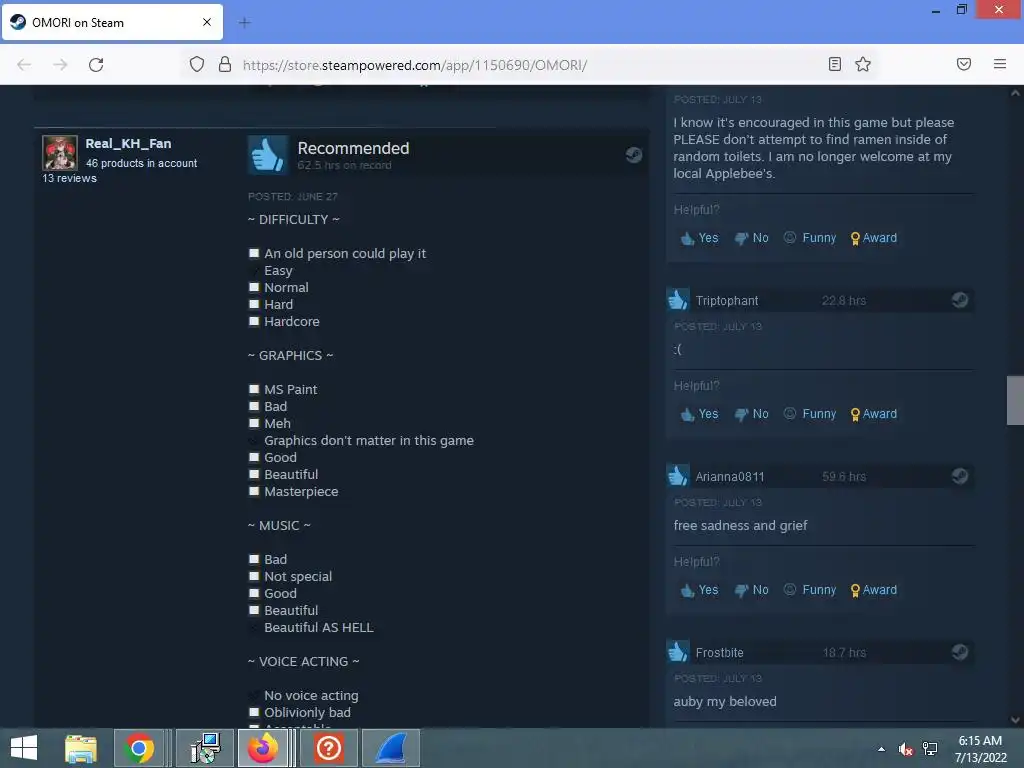The image size is (1024, 768).
Task: Click Arianna0811's thumbs-up icon
Action: (678, 475)
